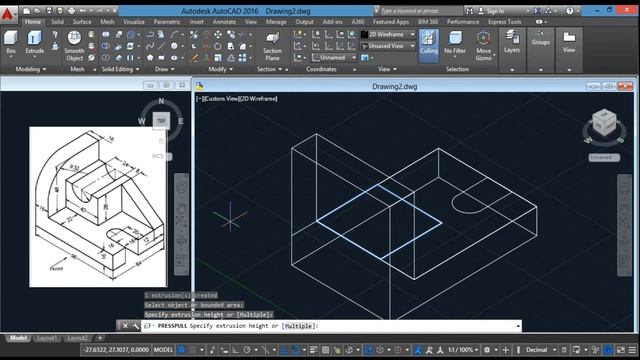Click the Plot printer icon in quick access
This screenshot has width=640, height=360.
(x=71, y=11)
